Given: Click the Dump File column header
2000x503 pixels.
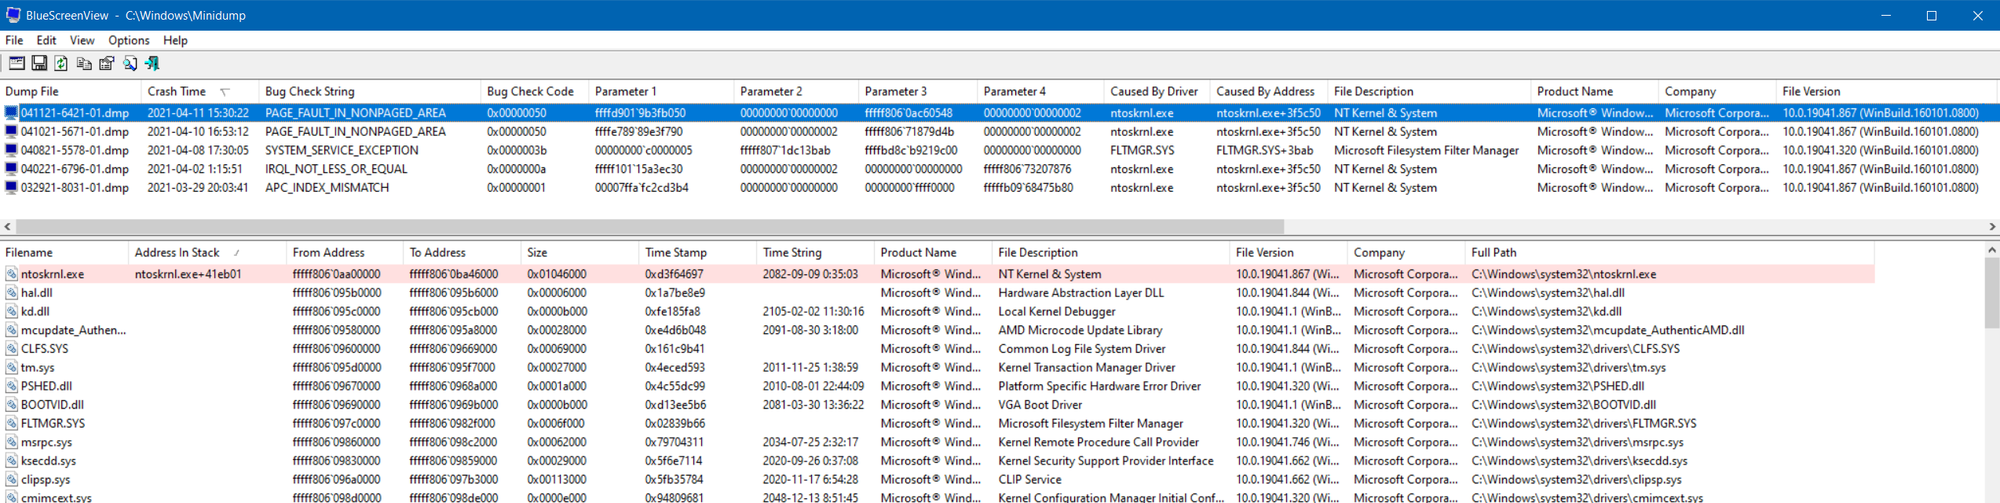Looking at the screenshot, I should point(71,91).
